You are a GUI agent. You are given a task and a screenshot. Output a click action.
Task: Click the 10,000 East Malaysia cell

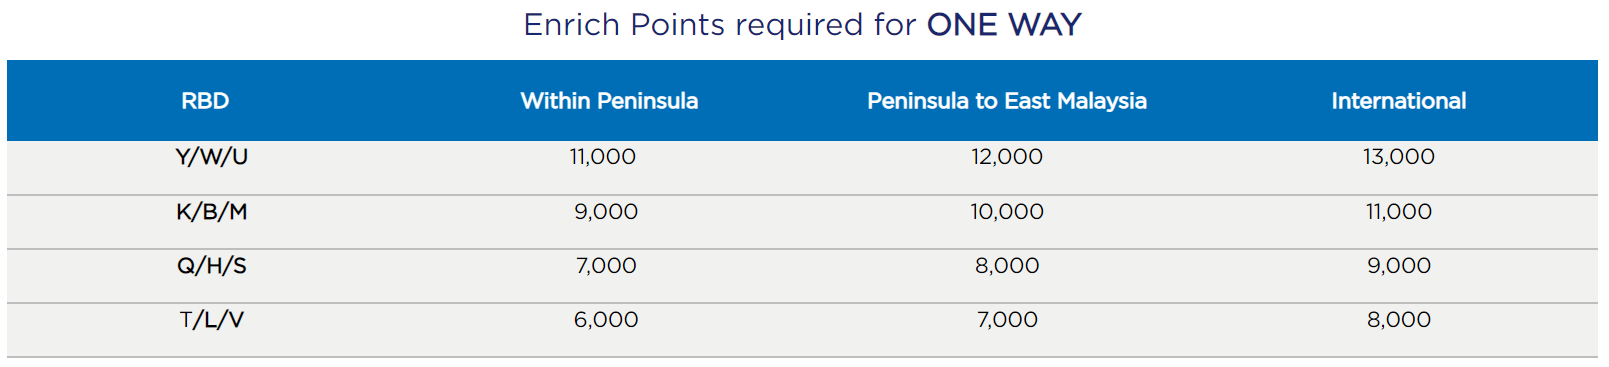pyautogui.click(x=1007, y=212)
